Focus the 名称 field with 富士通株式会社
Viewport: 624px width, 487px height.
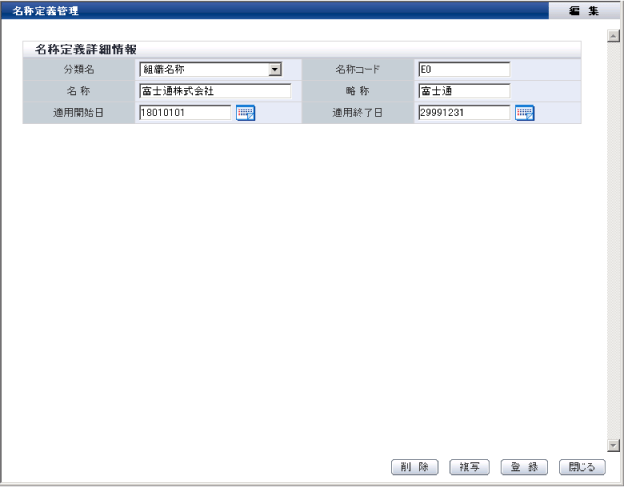(x=215, y=91)
